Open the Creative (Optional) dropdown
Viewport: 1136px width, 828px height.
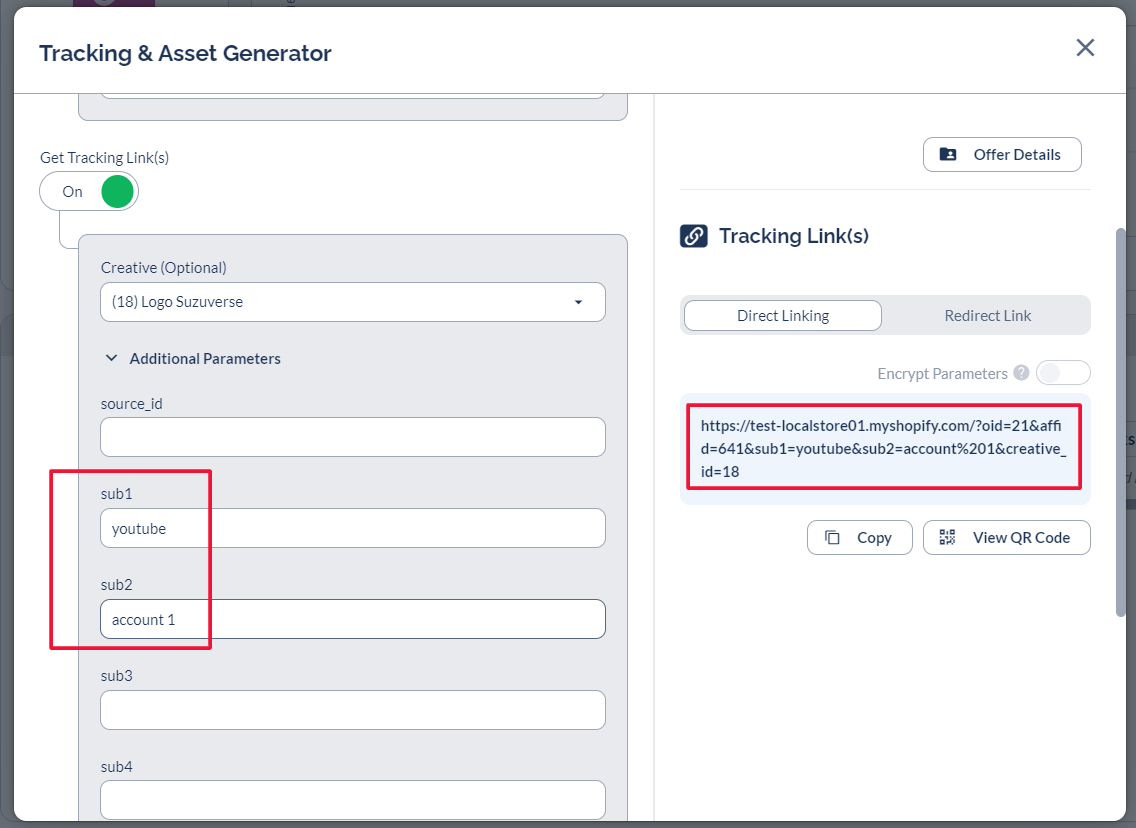point(352,302)
